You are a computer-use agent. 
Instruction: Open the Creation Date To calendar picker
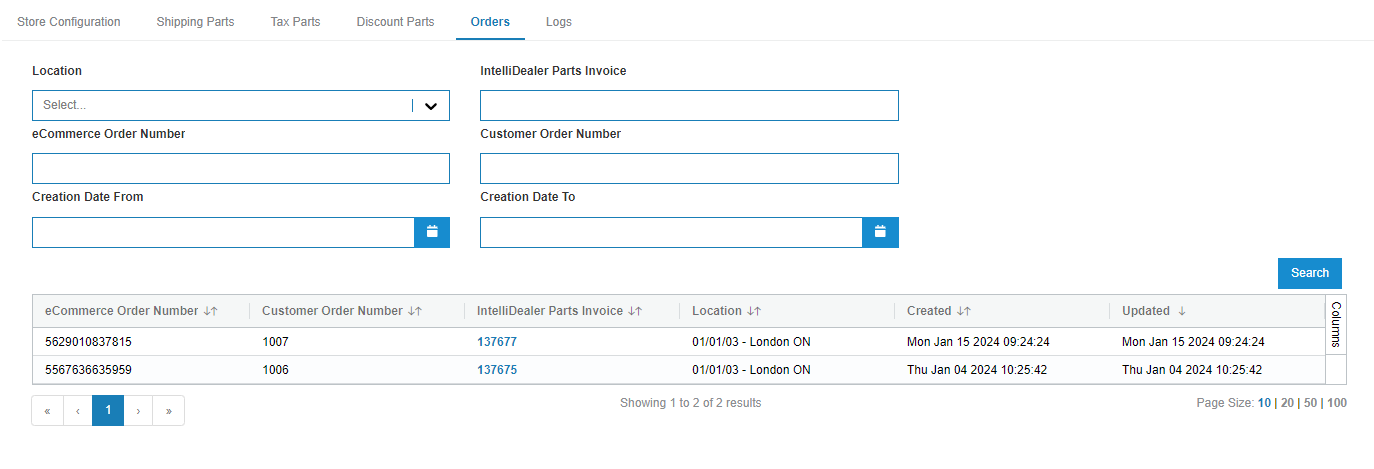(x=880, y=232)
